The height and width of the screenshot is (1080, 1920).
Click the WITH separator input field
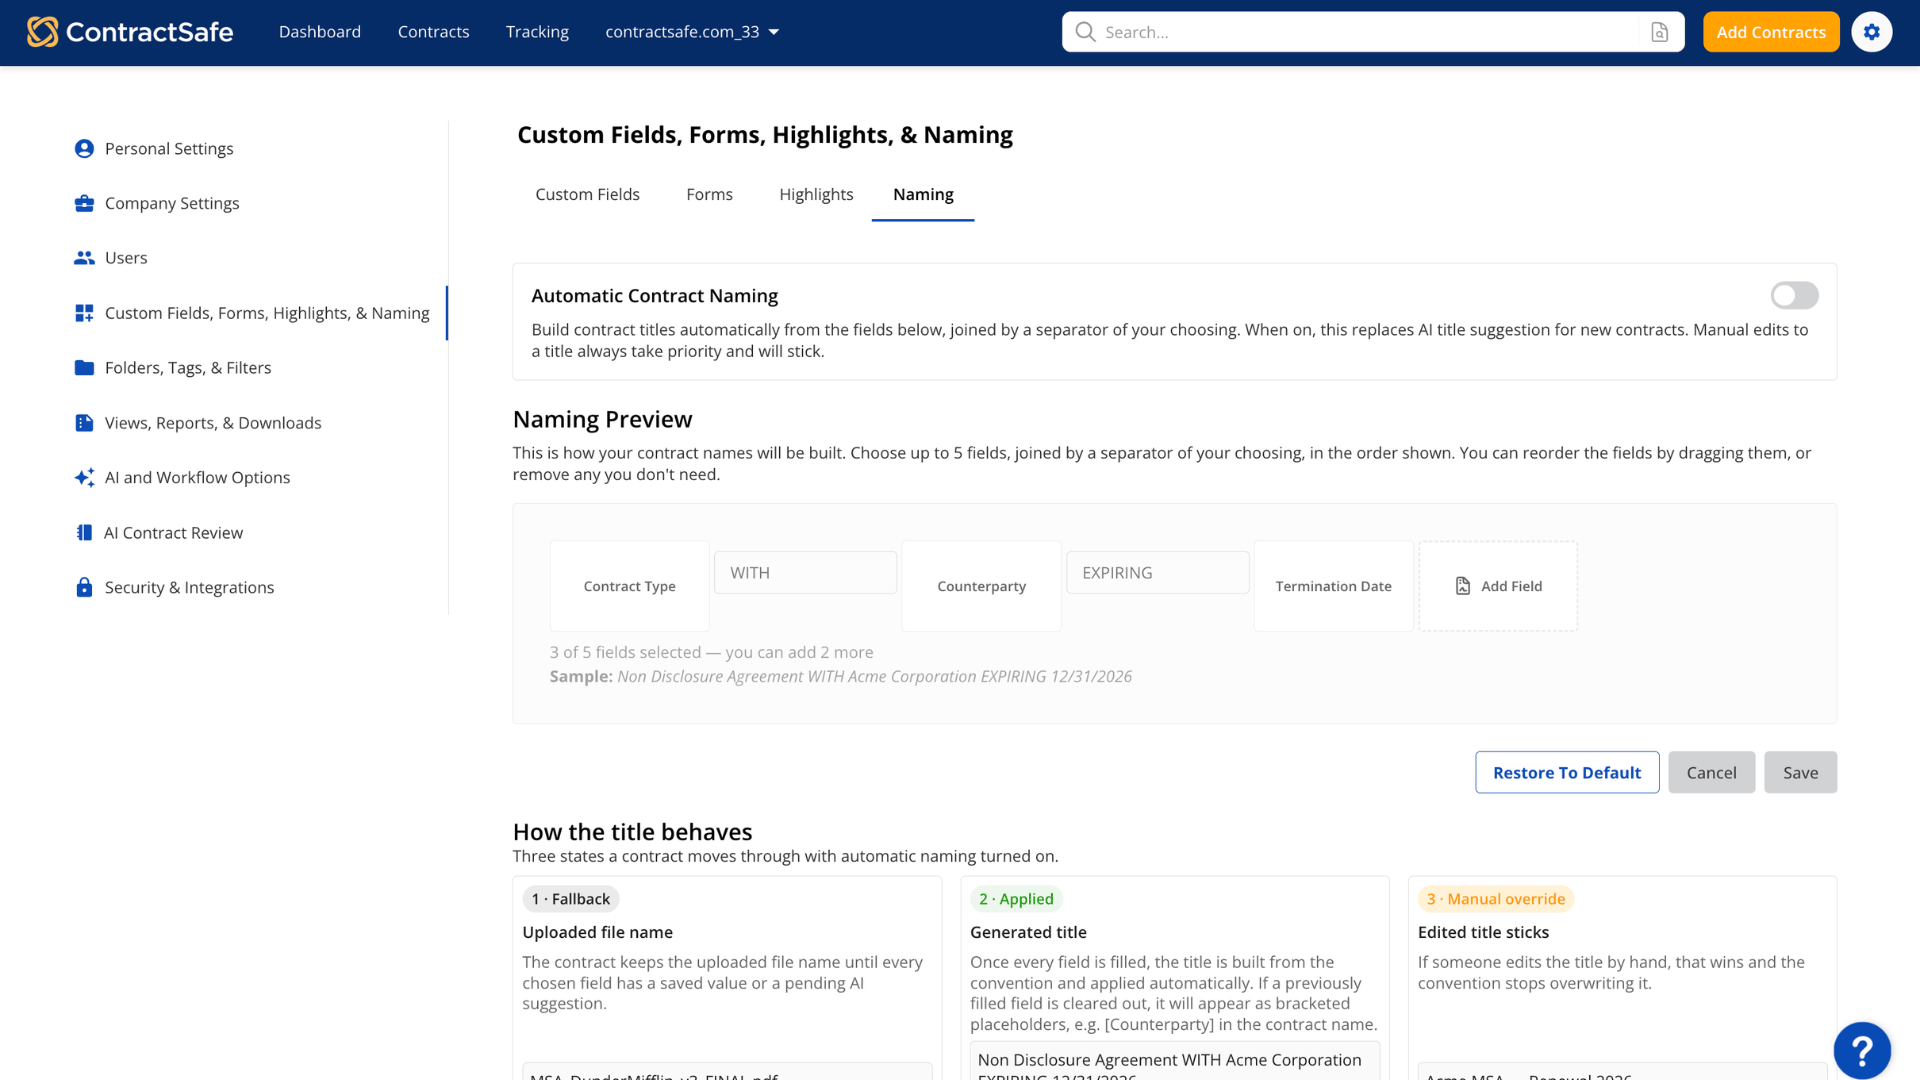(x=805, y=573)
